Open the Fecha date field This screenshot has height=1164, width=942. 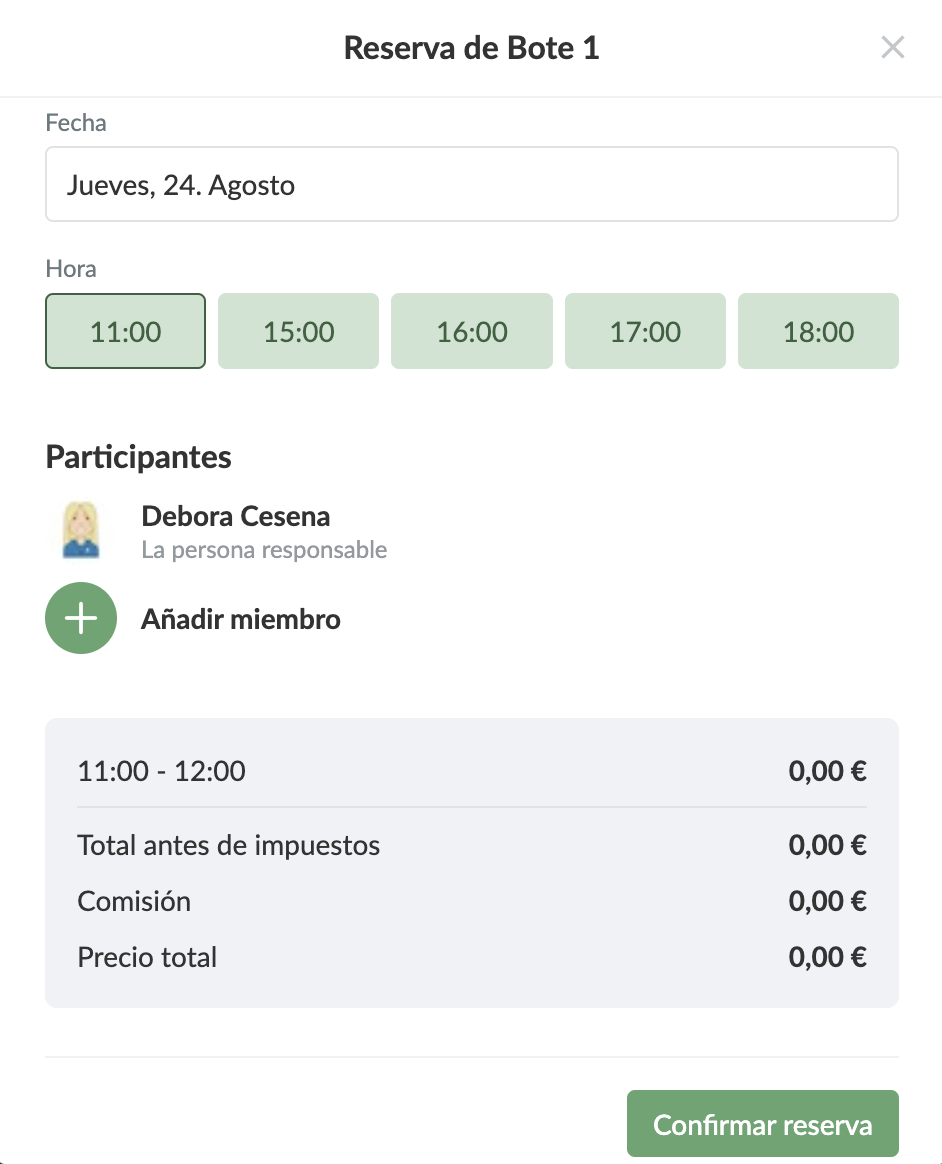471,185
